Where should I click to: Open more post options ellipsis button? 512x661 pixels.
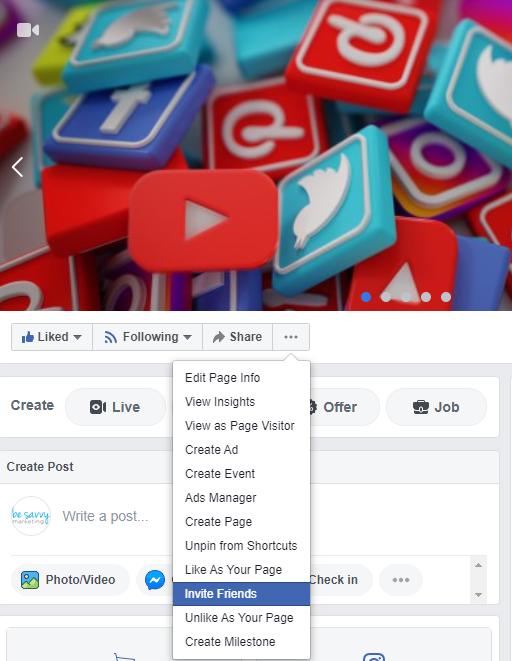point(401,580)
